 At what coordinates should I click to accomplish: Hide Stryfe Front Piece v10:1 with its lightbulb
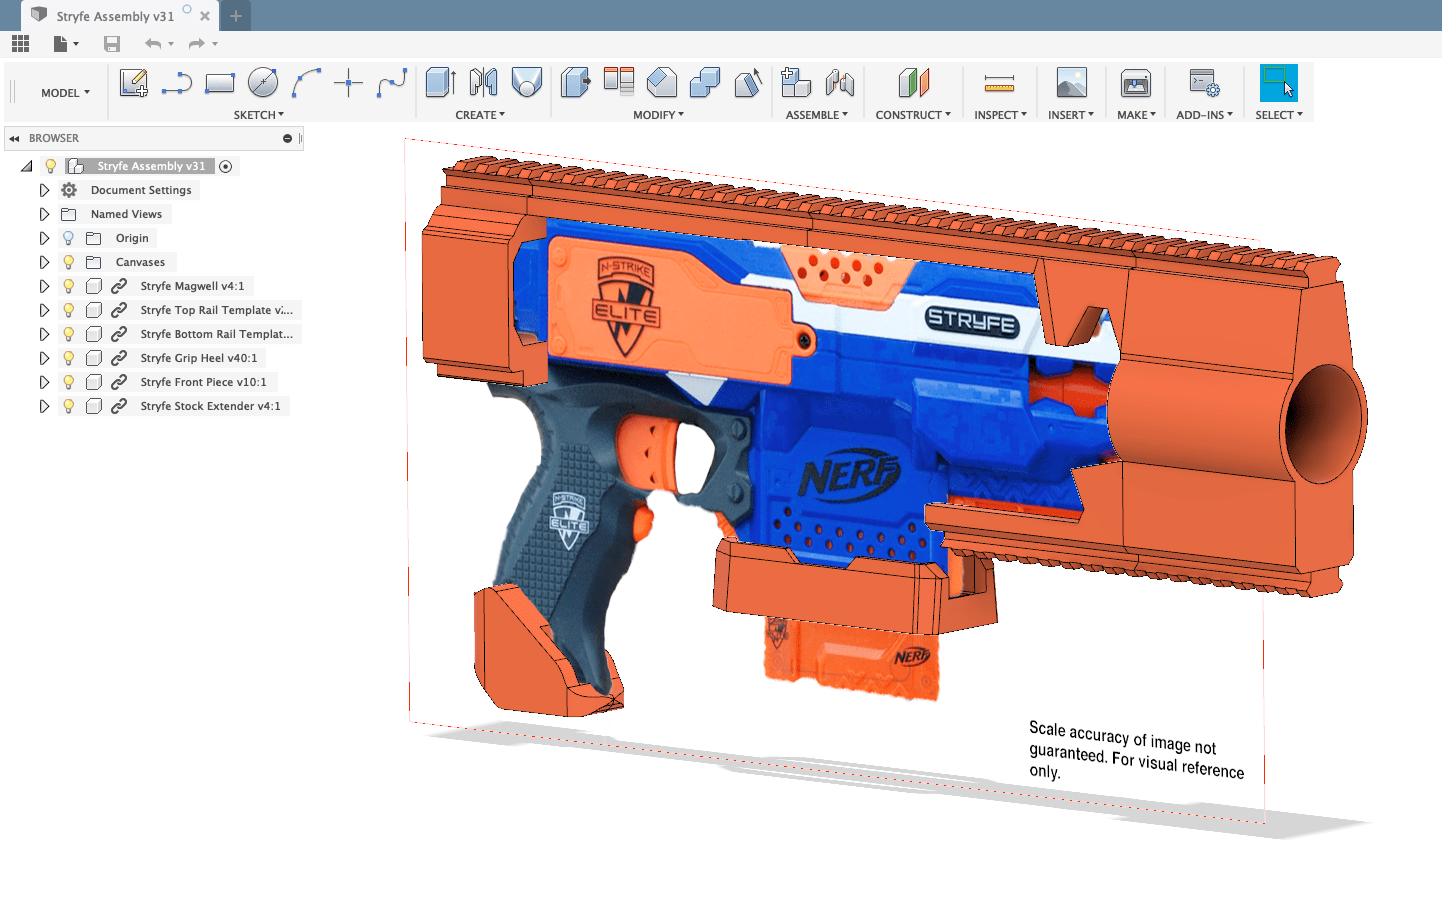pyautogui.click(x=68, y=382)
